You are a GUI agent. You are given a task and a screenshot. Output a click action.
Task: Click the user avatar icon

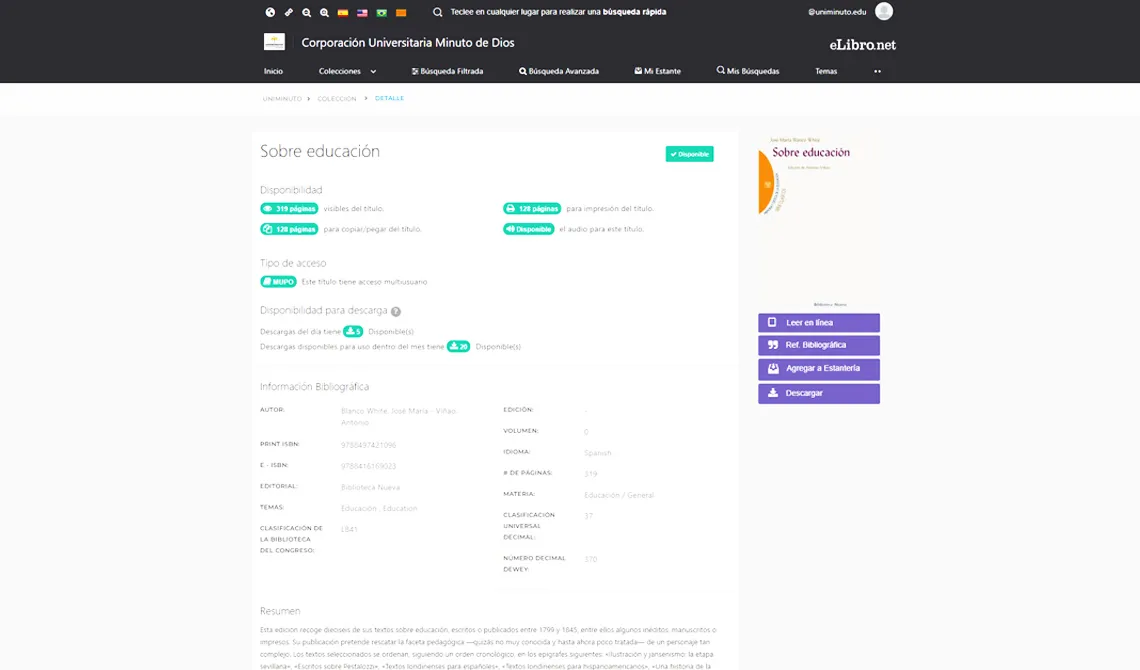[x=883, y=11]
